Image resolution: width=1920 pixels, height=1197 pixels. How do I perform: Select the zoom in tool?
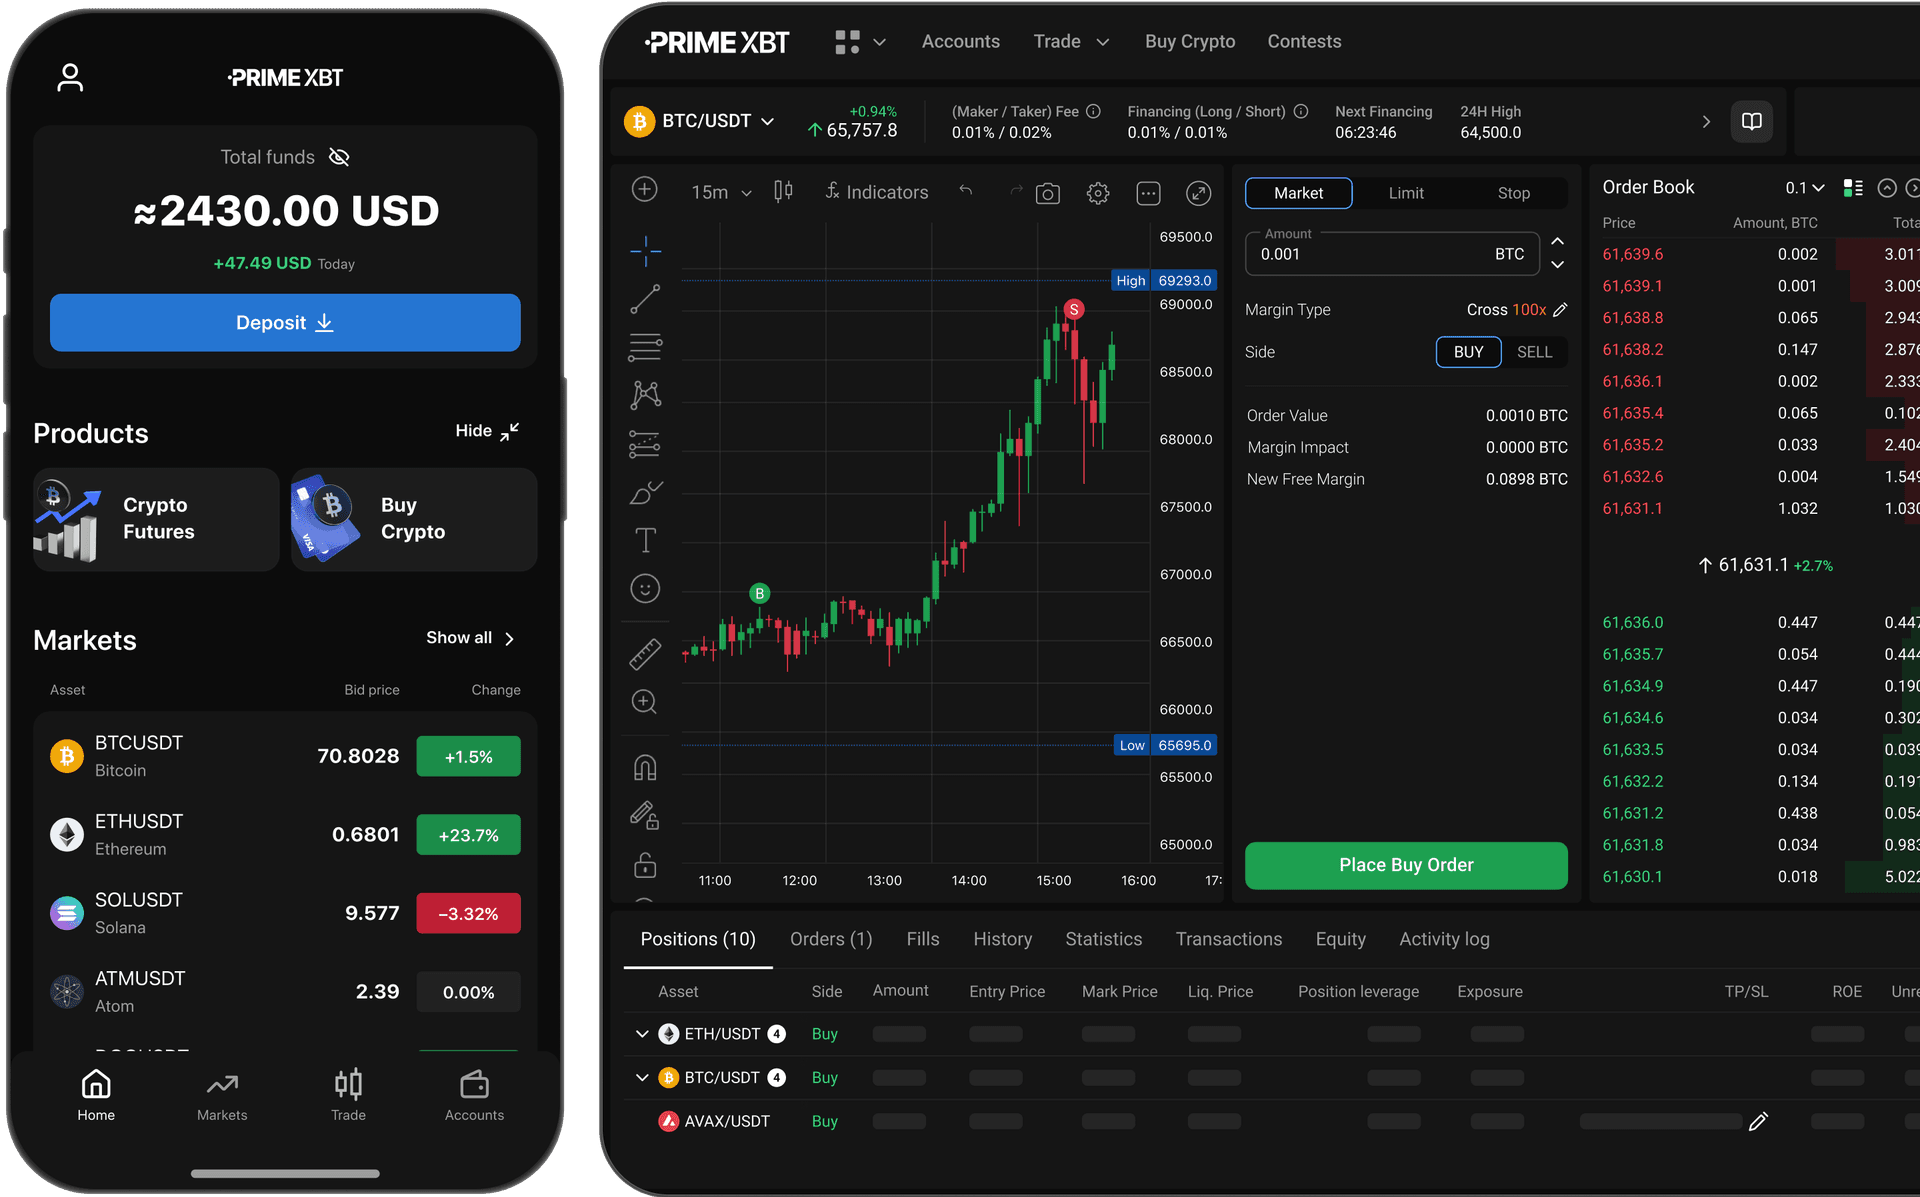645,702
